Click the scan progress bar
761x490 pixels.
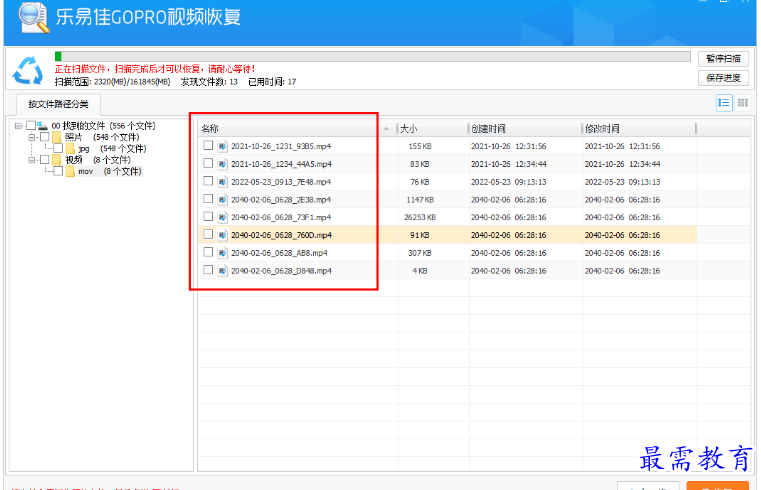coord(372,57)
